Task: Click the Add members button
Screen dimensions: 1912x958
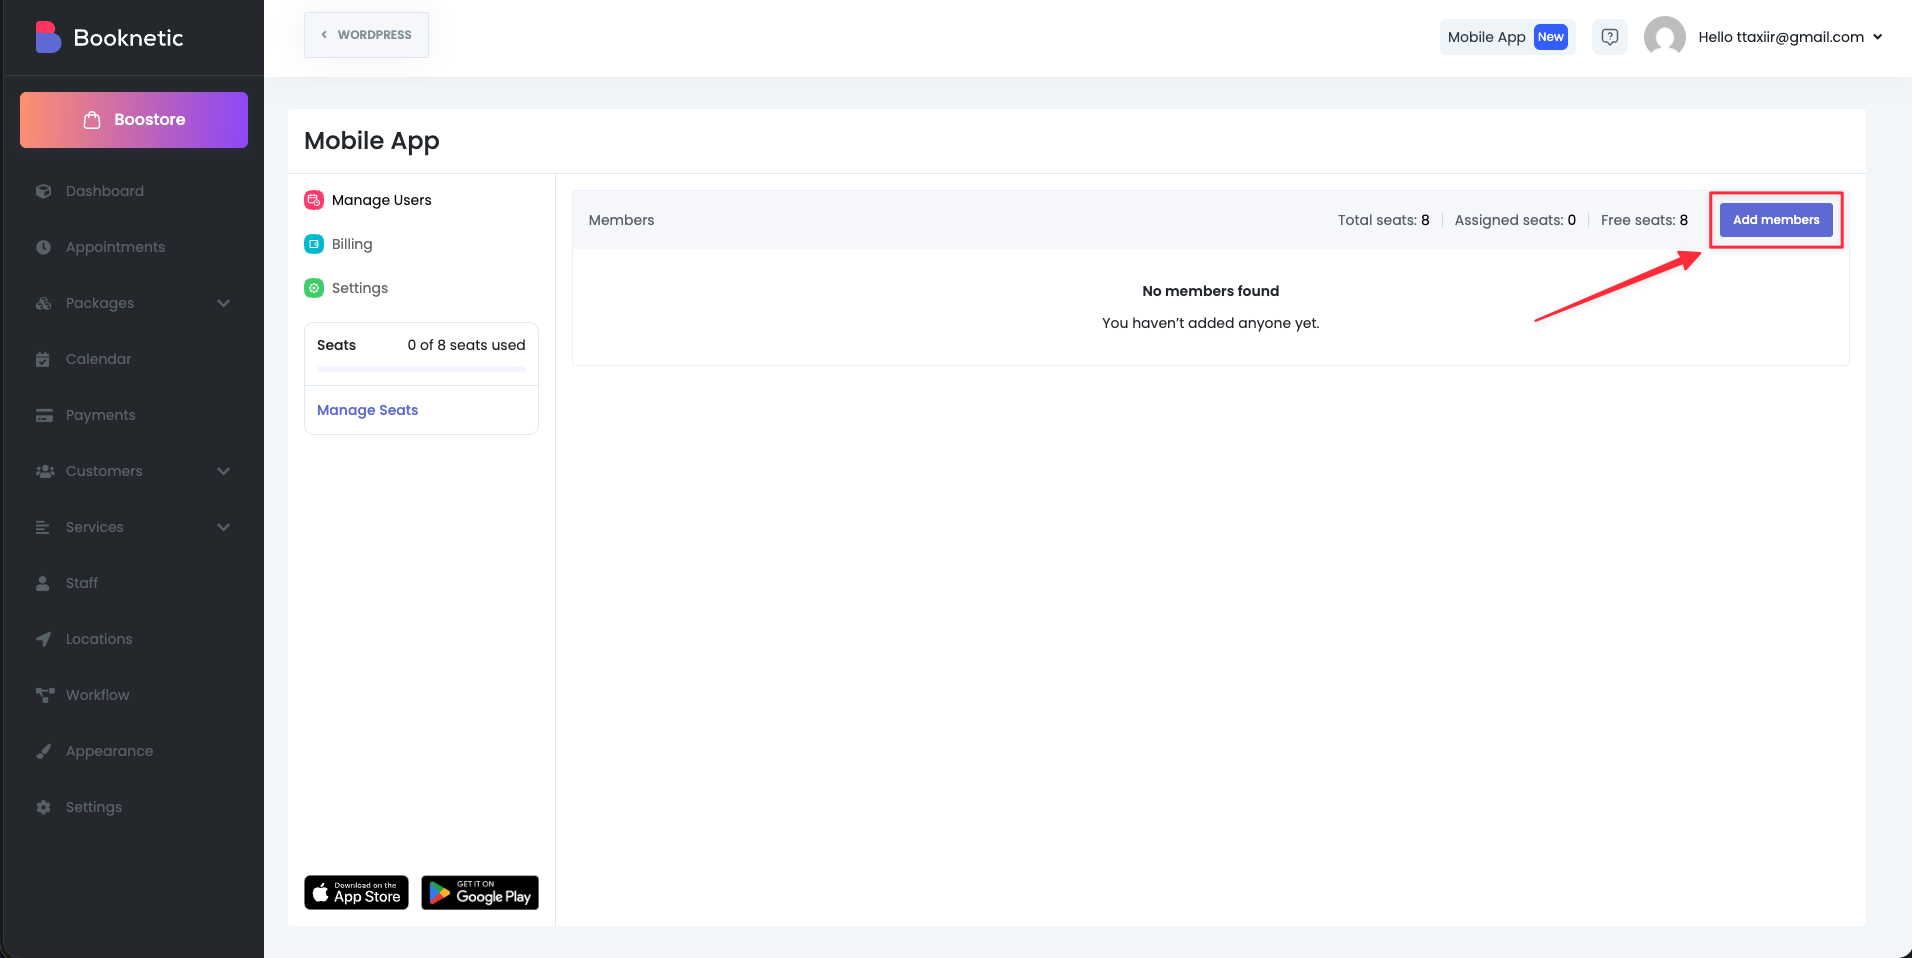Action: [x=1775, y=220]
